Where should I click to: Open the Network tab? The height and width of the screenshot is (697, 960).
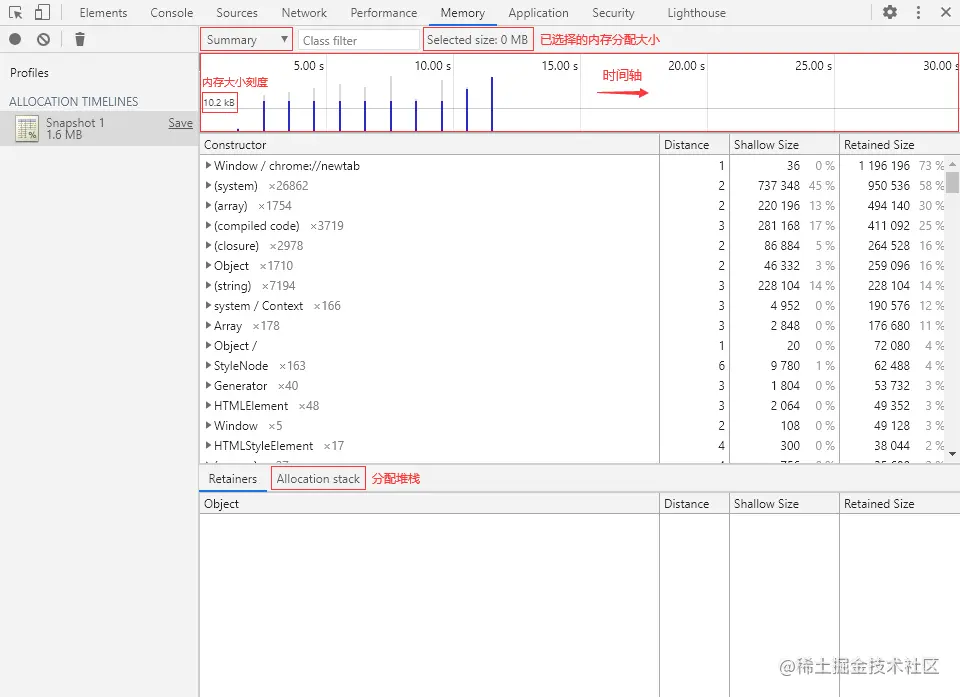[304, 13]
